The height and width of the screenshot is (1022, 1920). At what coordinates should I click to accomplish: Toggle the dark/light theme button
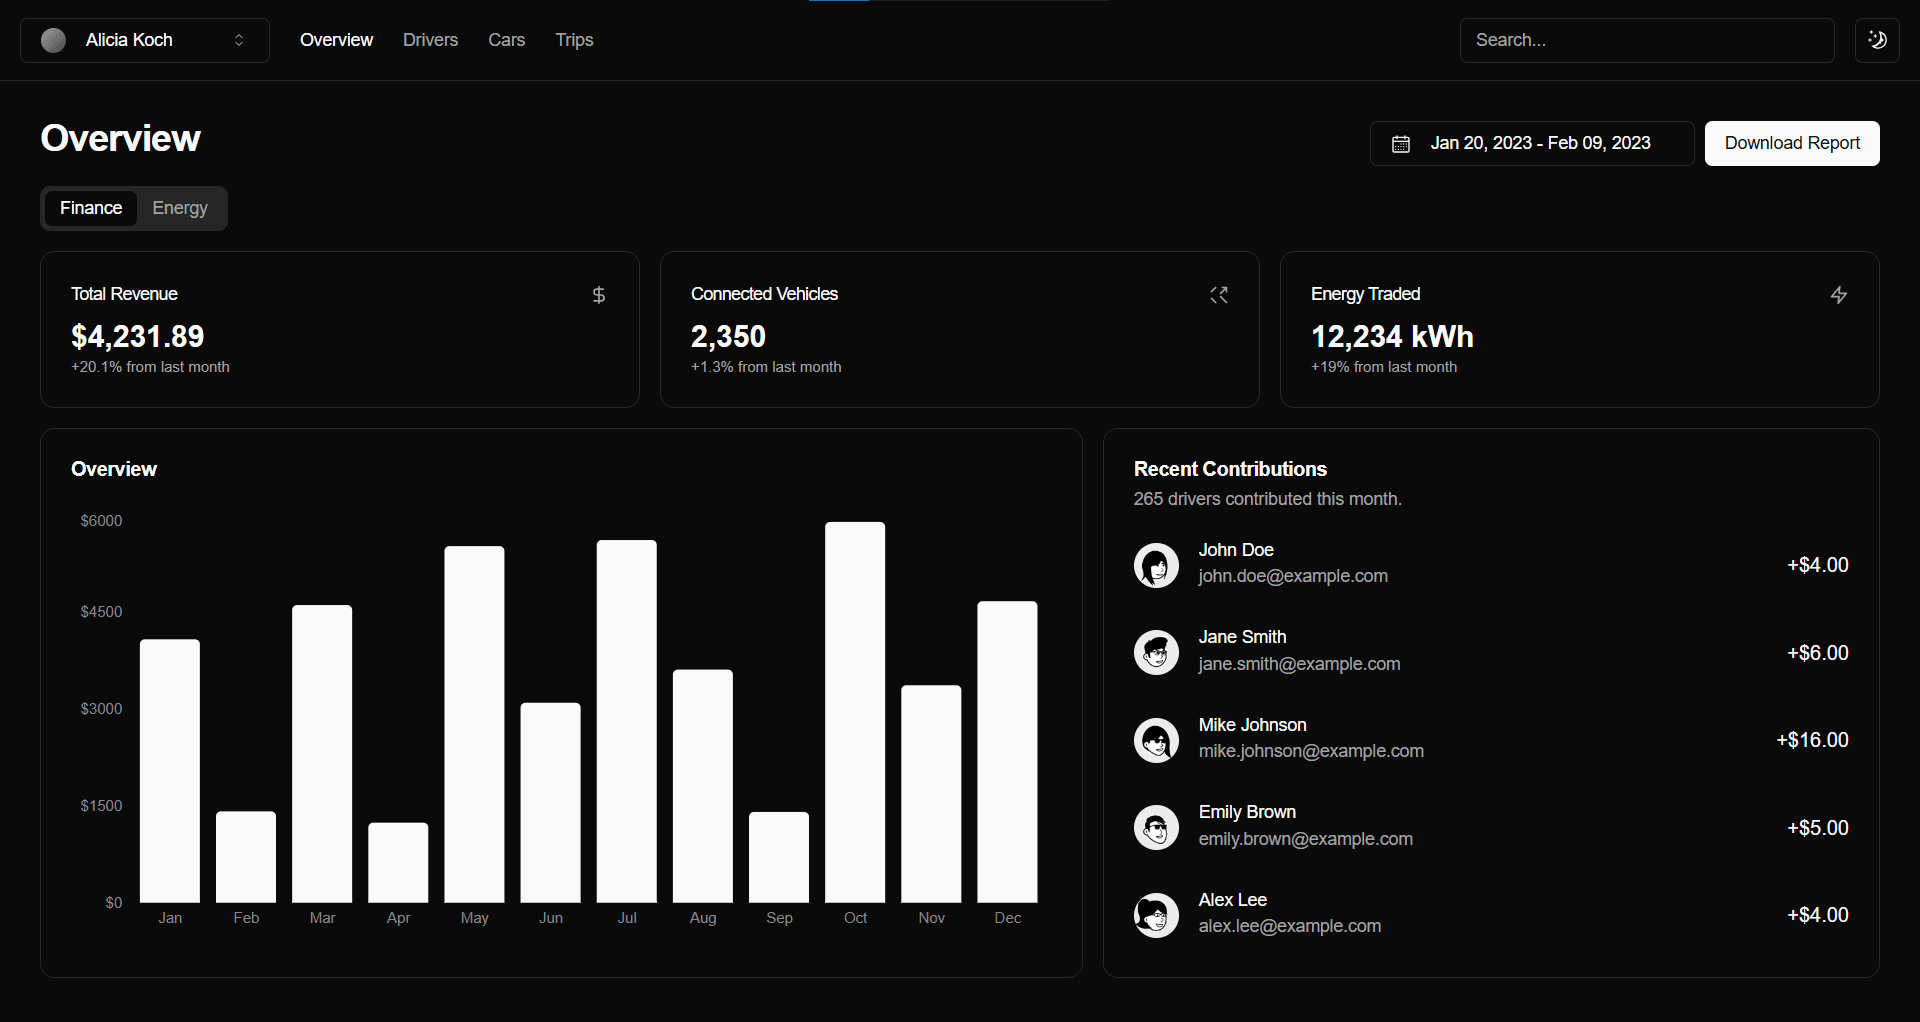point(1877,40)
